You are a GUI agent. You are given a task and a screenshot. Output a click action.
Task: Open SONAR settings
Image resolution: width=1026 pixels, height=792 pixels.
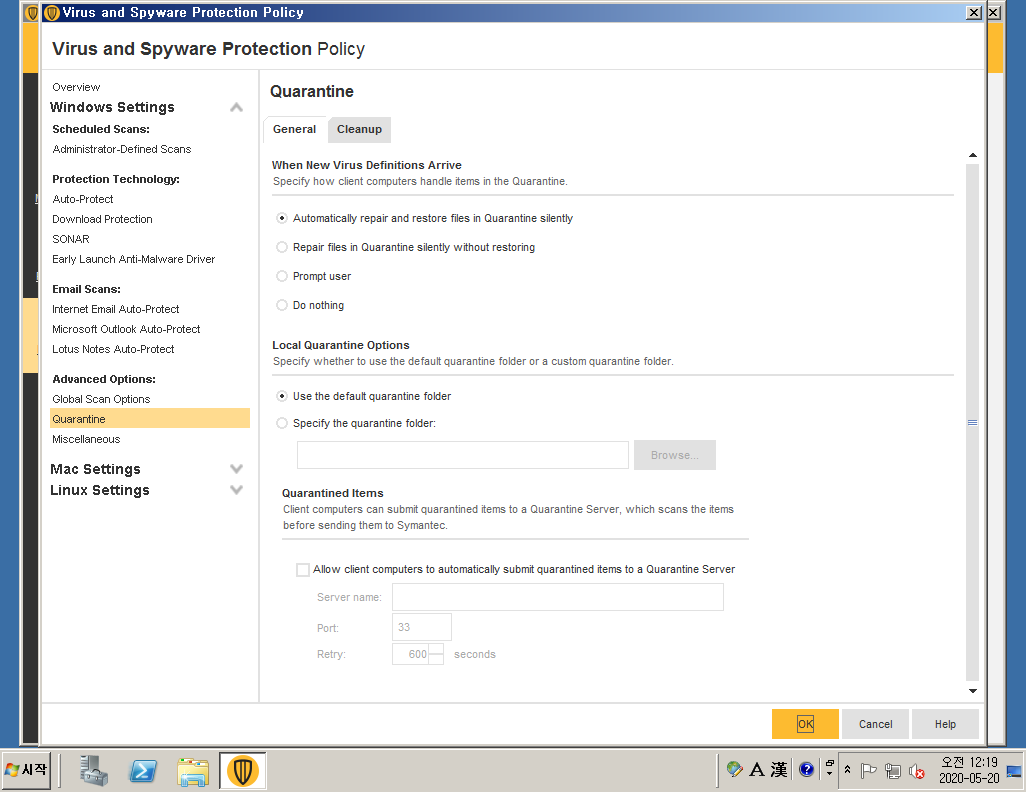click(x=71, y=239)
